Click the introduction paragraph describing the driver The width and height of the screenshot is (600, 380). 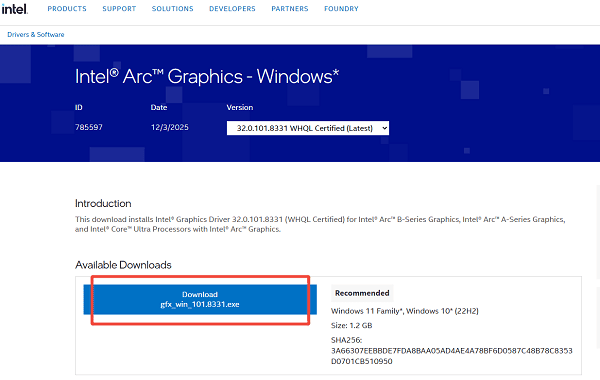(x=320, y=224)
